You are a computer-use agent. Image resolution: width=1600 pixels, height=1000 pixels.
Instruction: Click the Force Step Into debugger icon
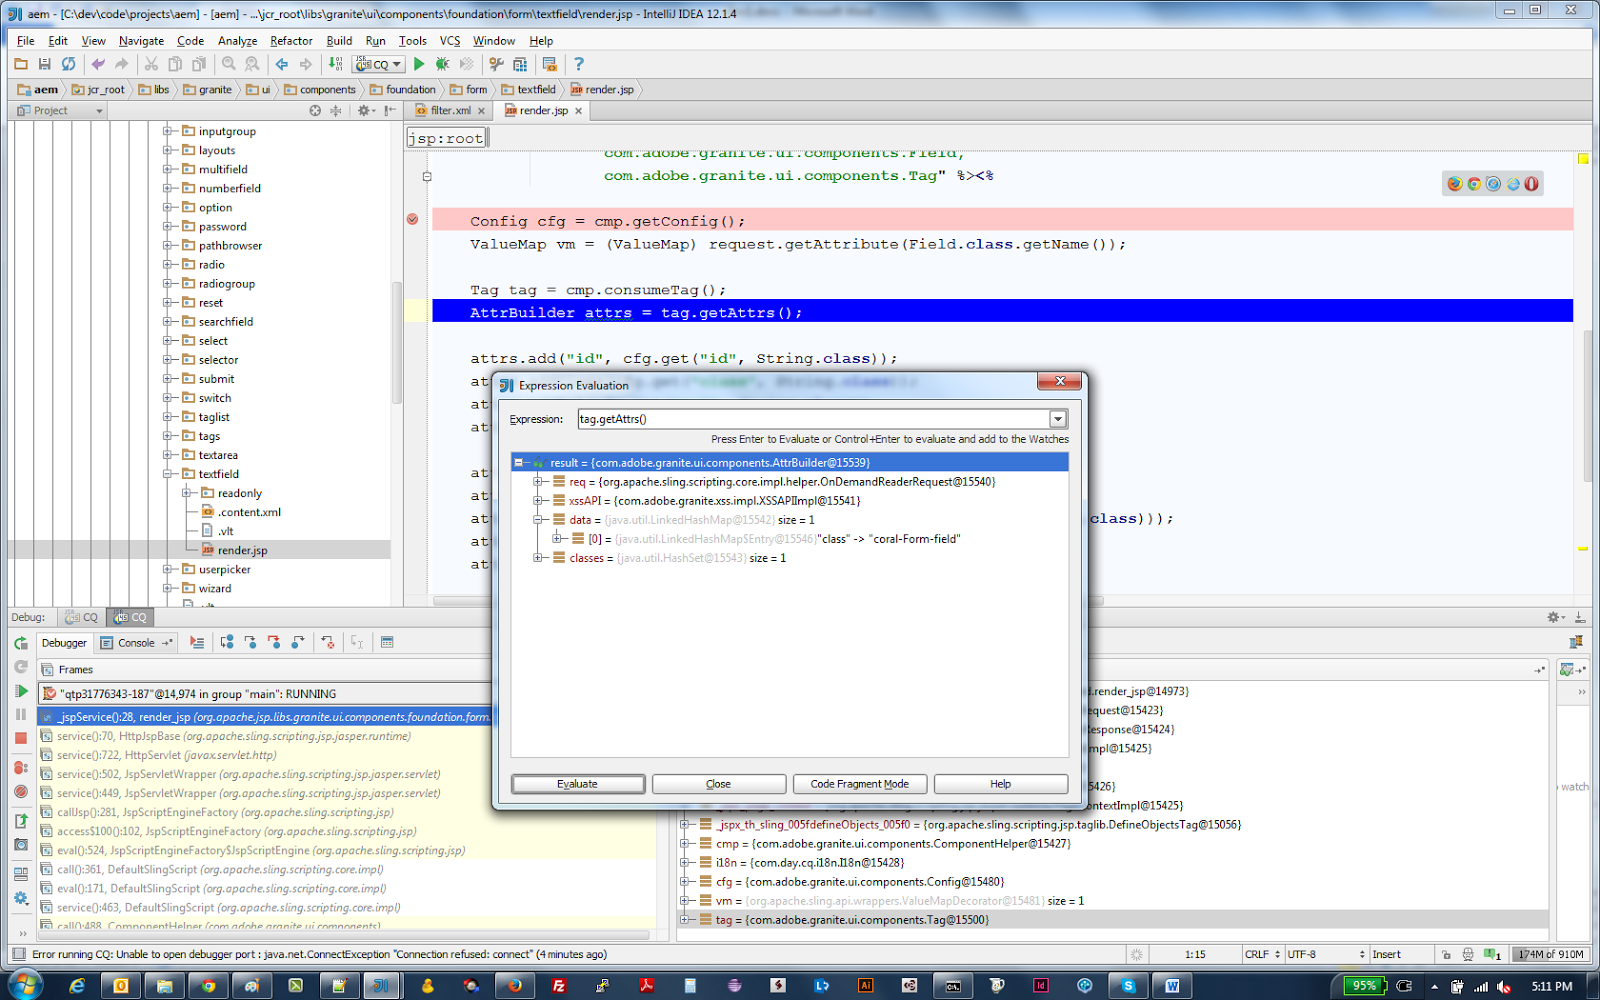tap(274, 642)
